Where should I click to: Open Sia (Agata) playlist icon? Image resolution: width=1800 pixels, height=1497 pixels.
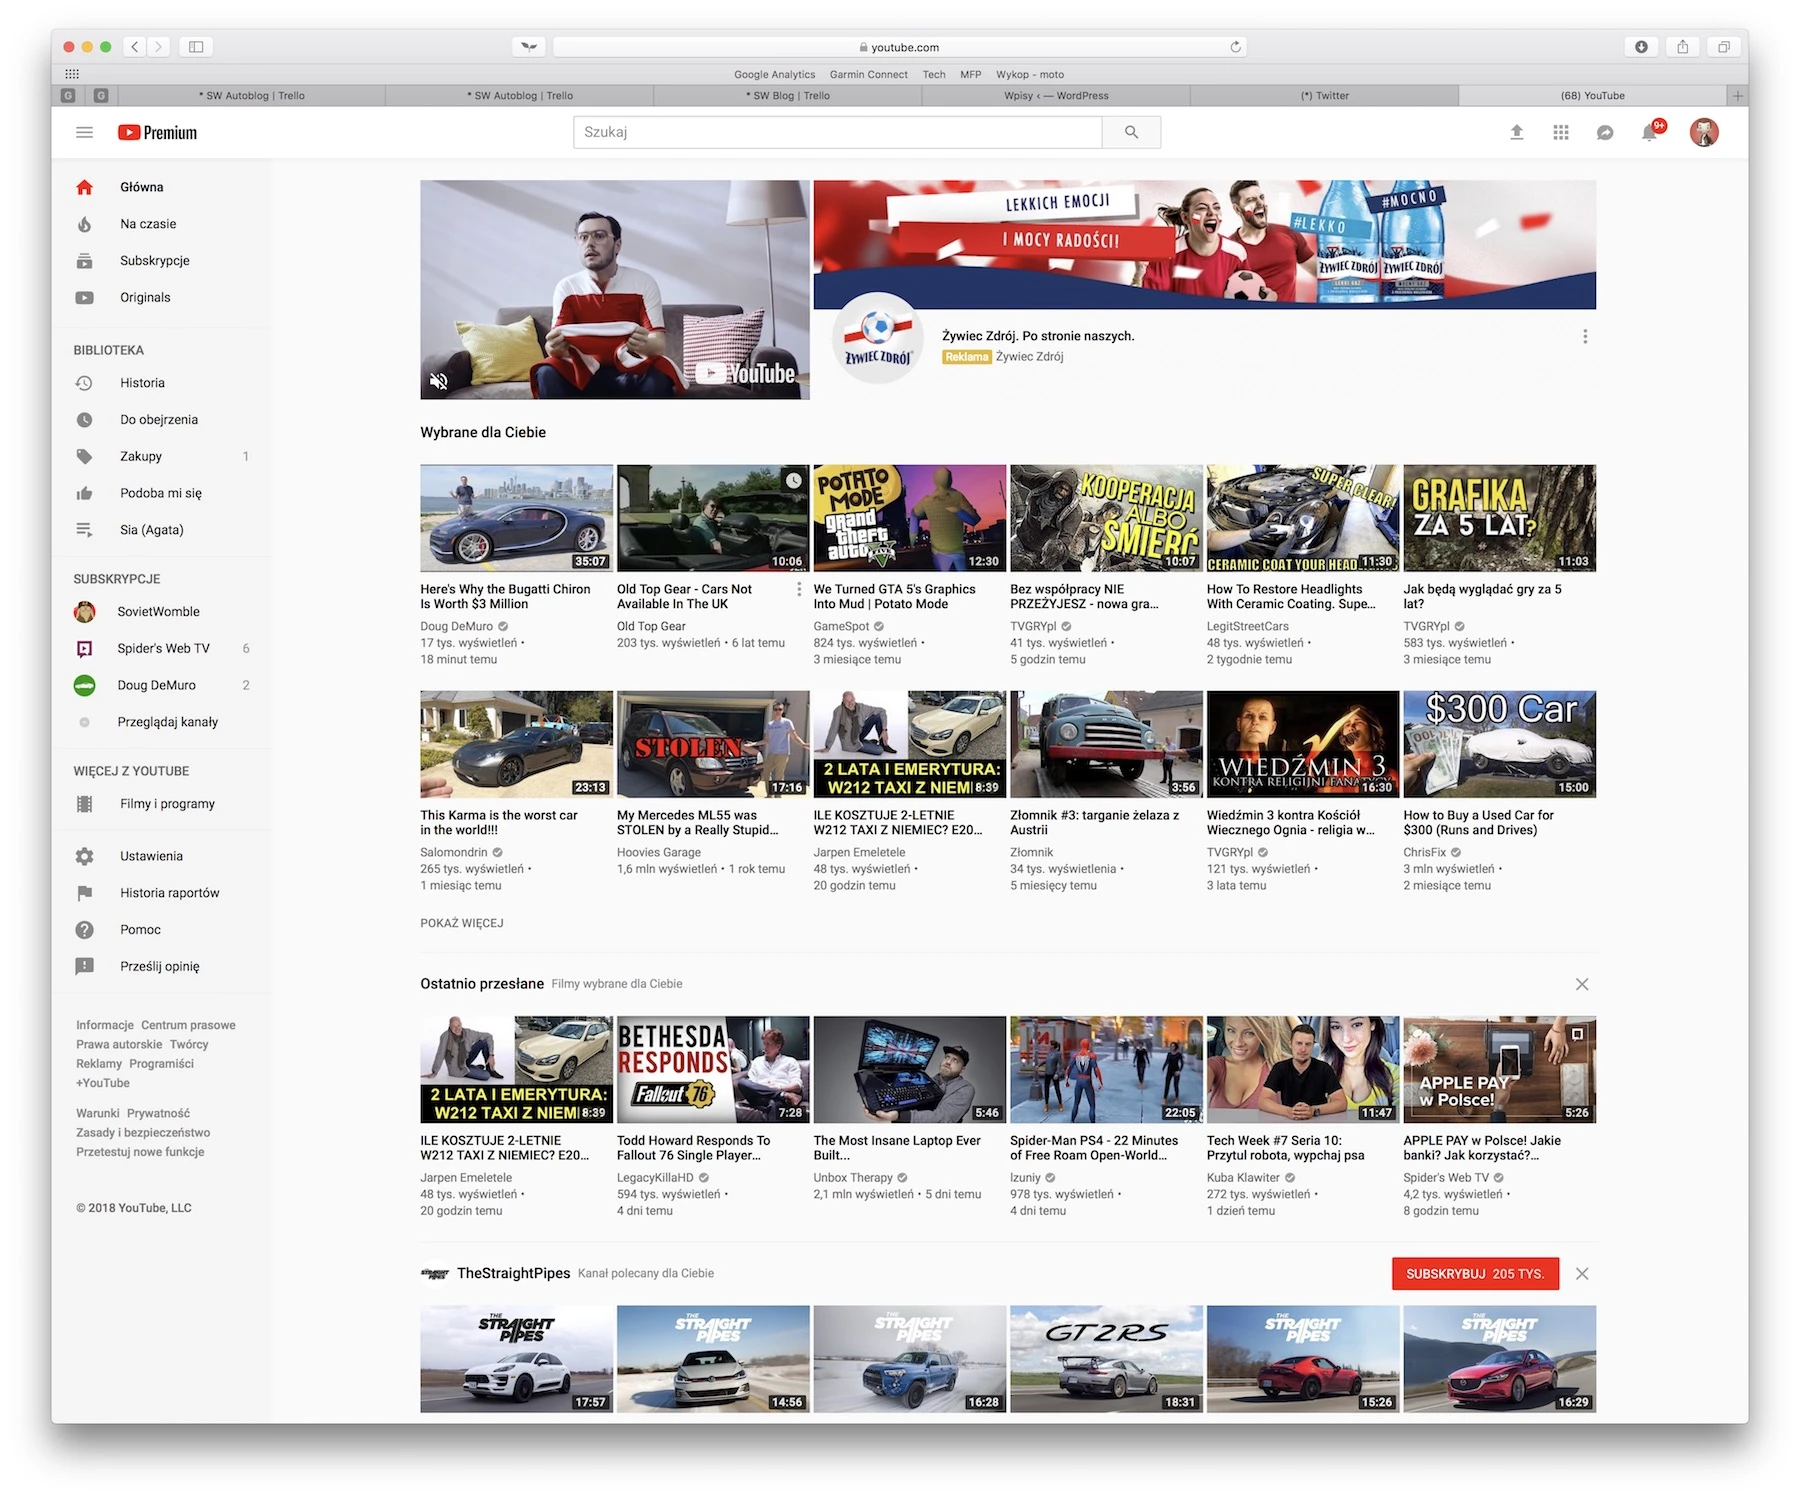(85, 530)
